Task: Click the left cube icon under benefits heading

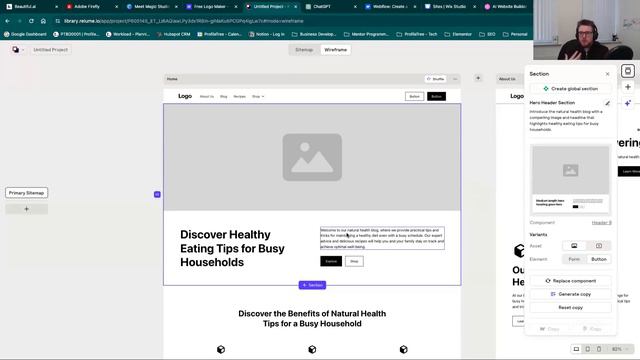Action: (221, 349)
